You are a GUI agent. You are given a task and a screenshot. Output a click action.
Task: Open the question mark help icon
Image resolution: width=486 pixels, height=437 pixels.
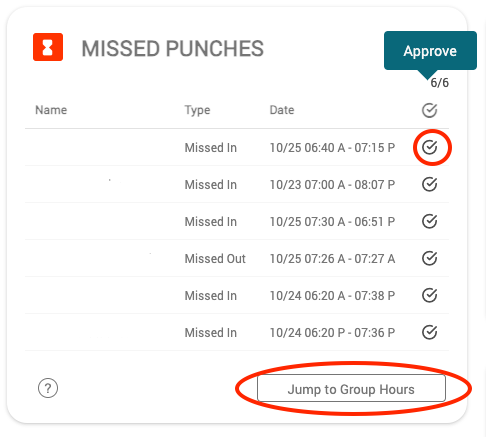[48, 388]
